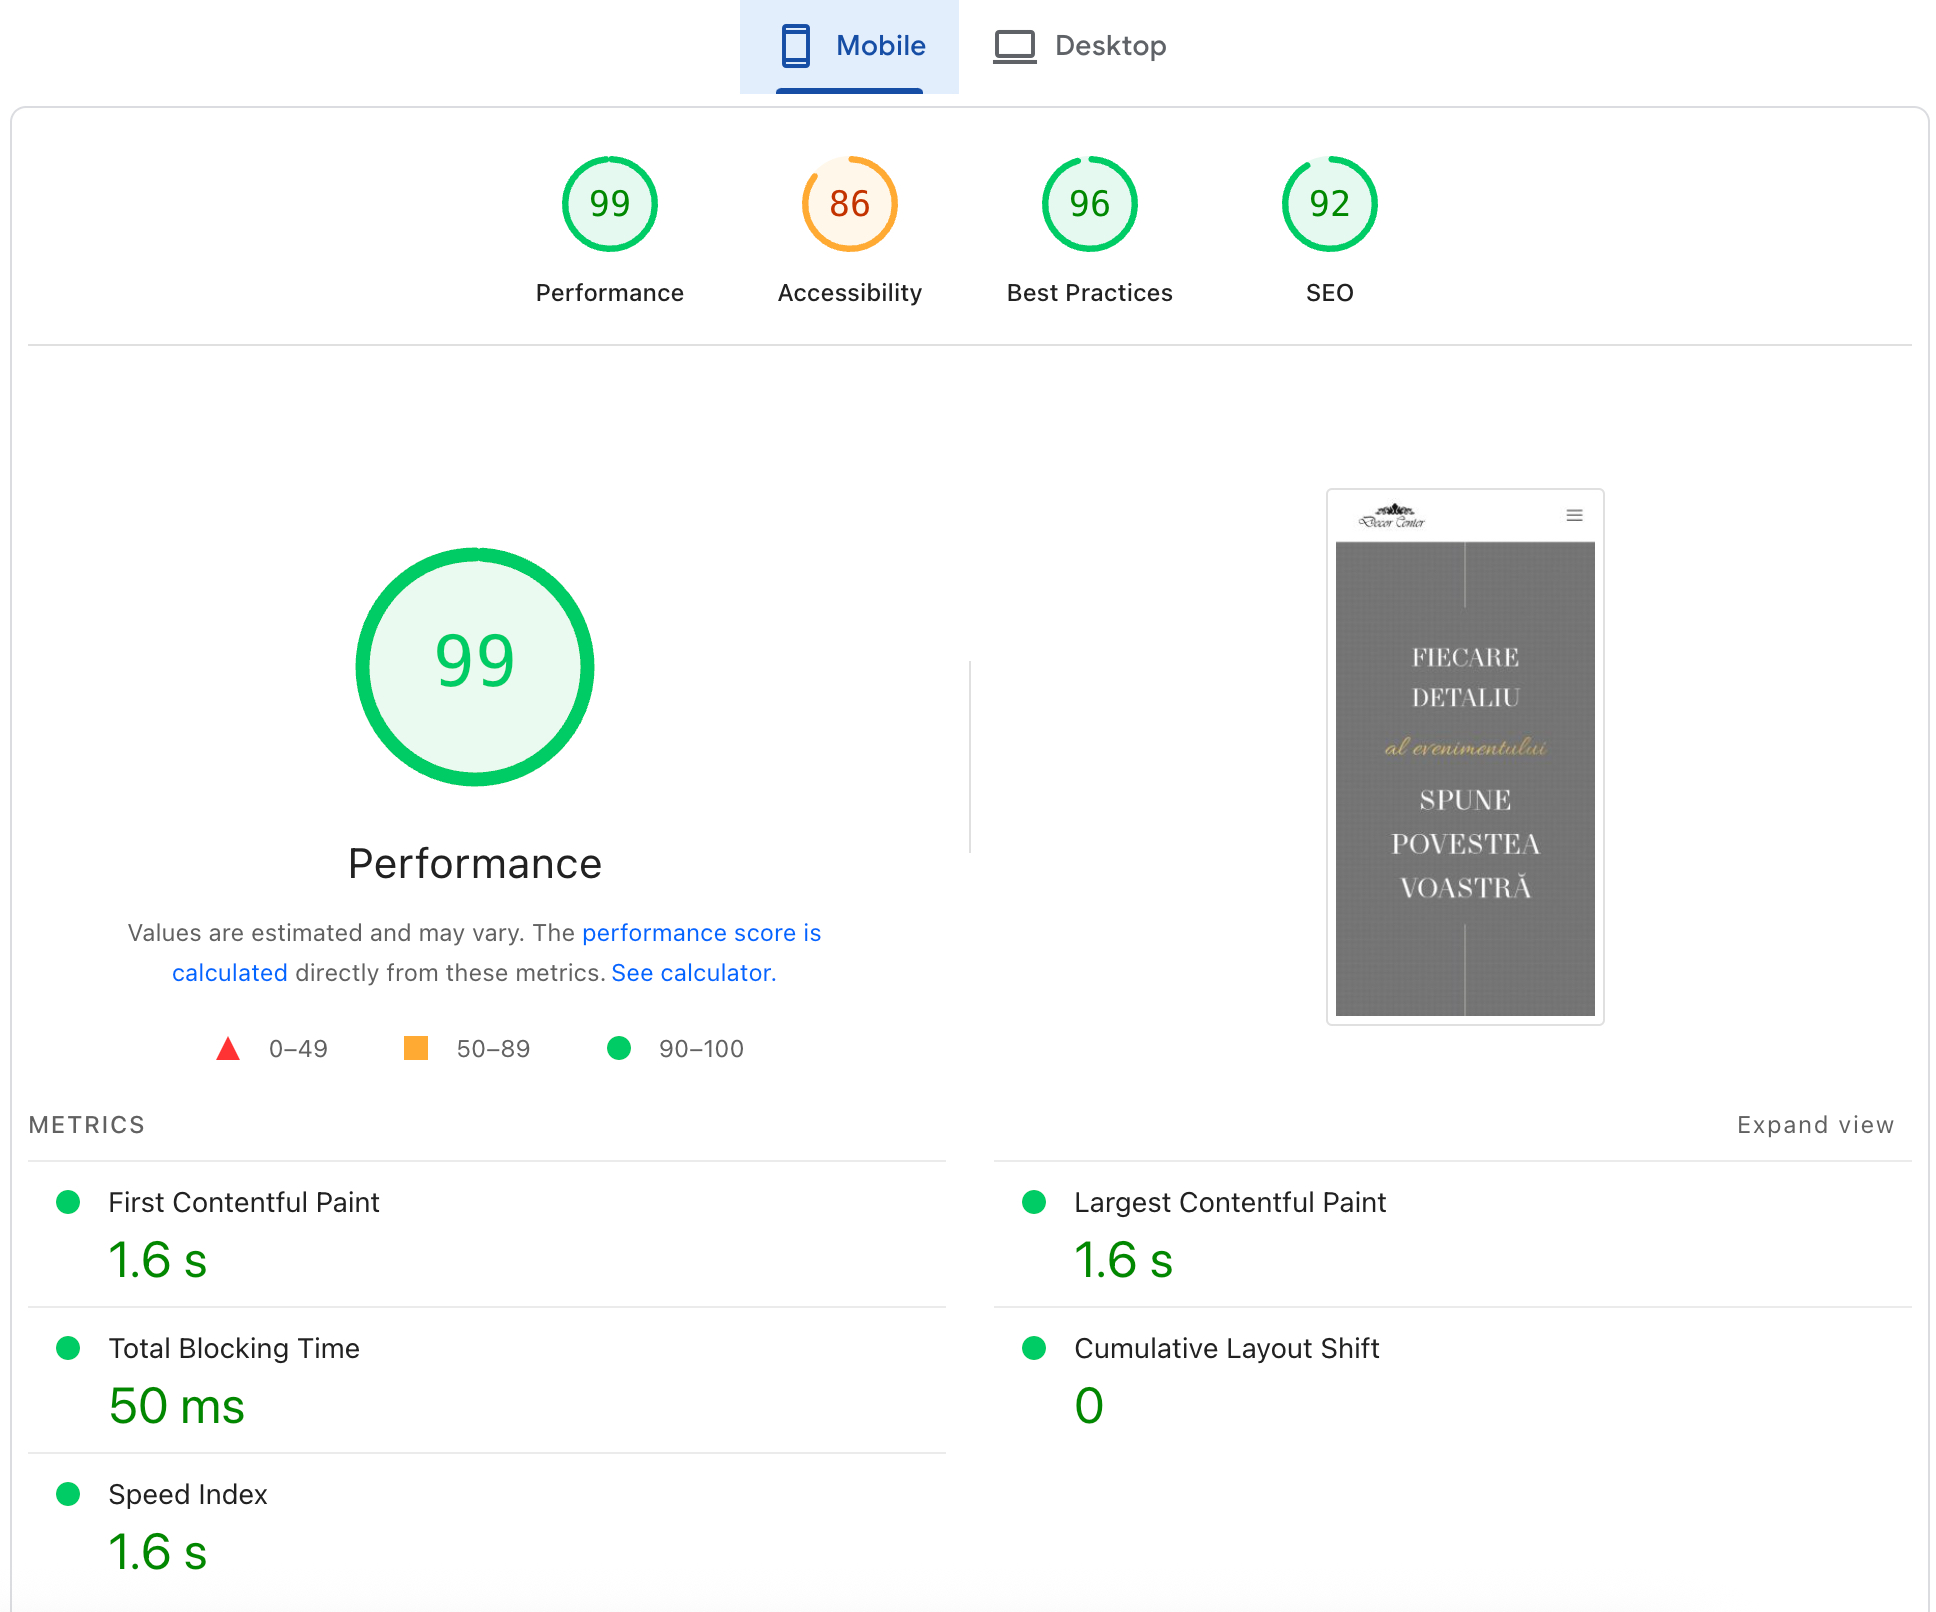Click the Total Blocking Time metric
This screenshot has width=1936, height=1612.
(233, 1348)
